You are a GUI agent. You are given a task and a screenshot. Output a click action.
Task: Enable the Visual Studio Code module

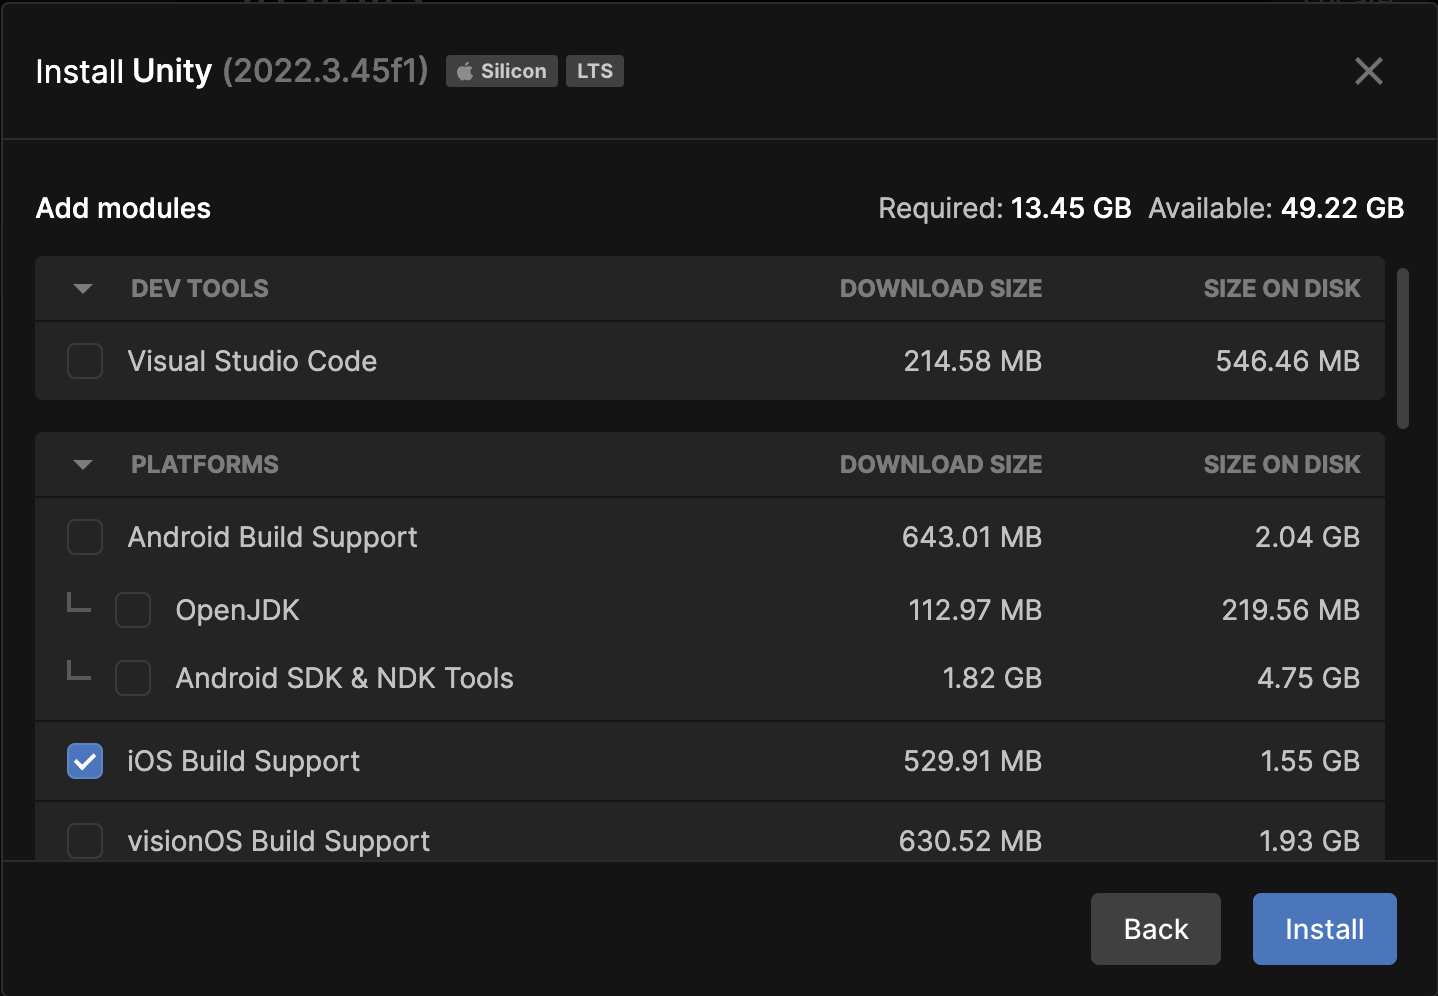coord(85,361)
